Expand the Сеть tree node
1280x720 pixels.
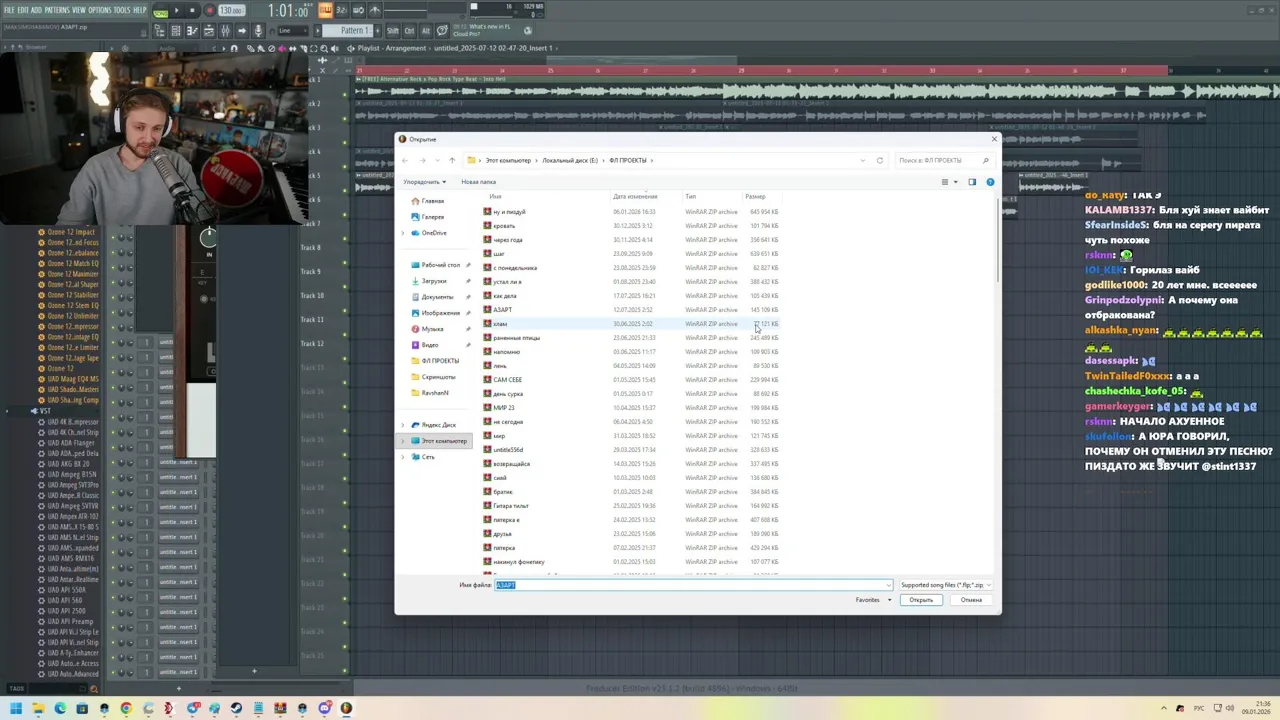click(403, 457)
